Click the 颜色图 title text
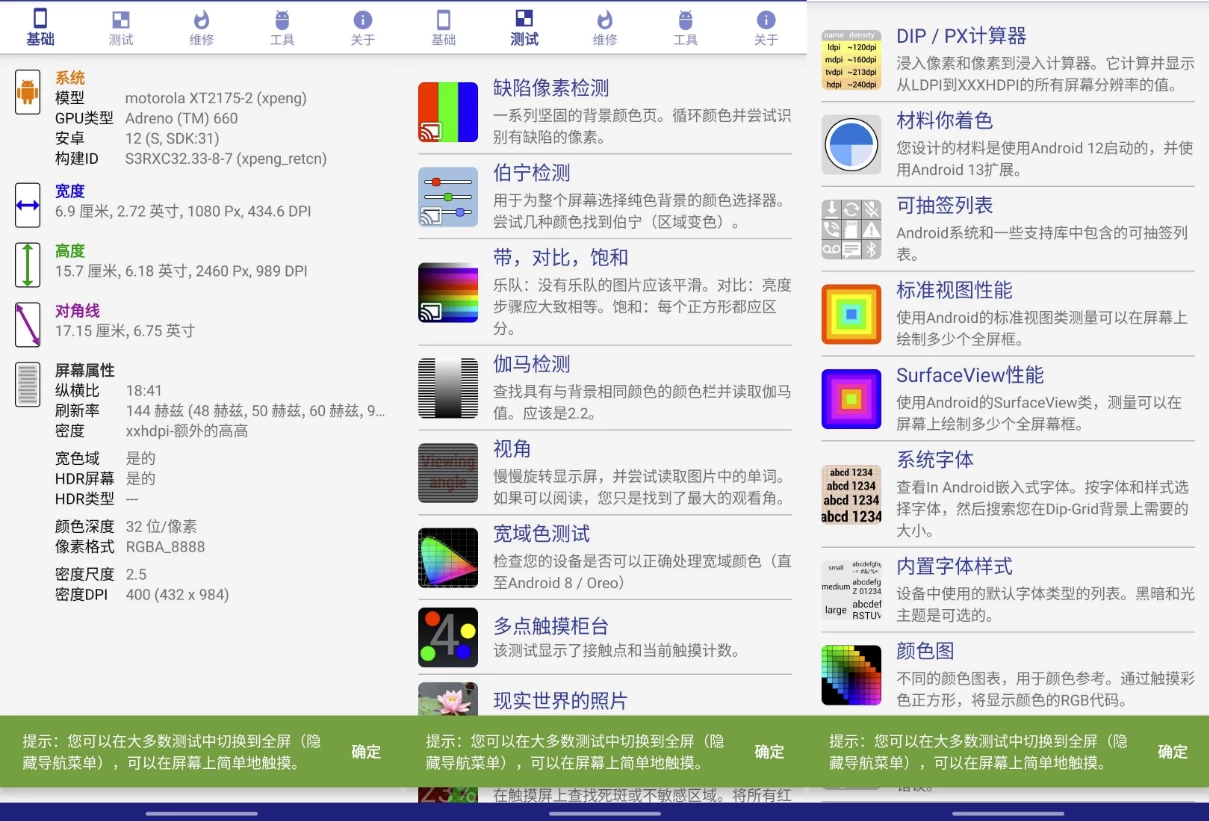 coord(925,651)
